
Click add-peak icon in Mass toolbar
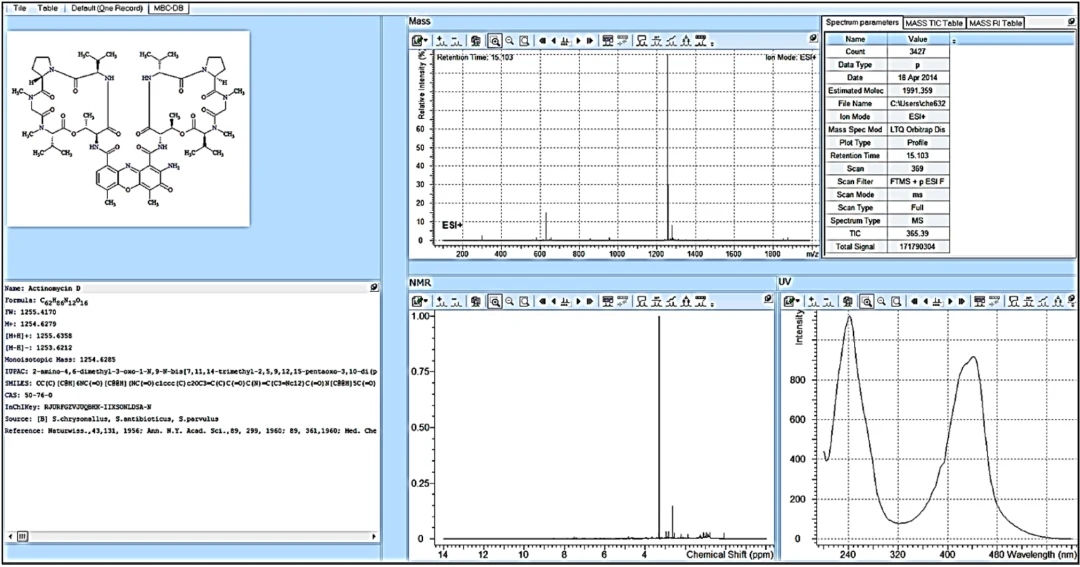click(x=442, y=41)
